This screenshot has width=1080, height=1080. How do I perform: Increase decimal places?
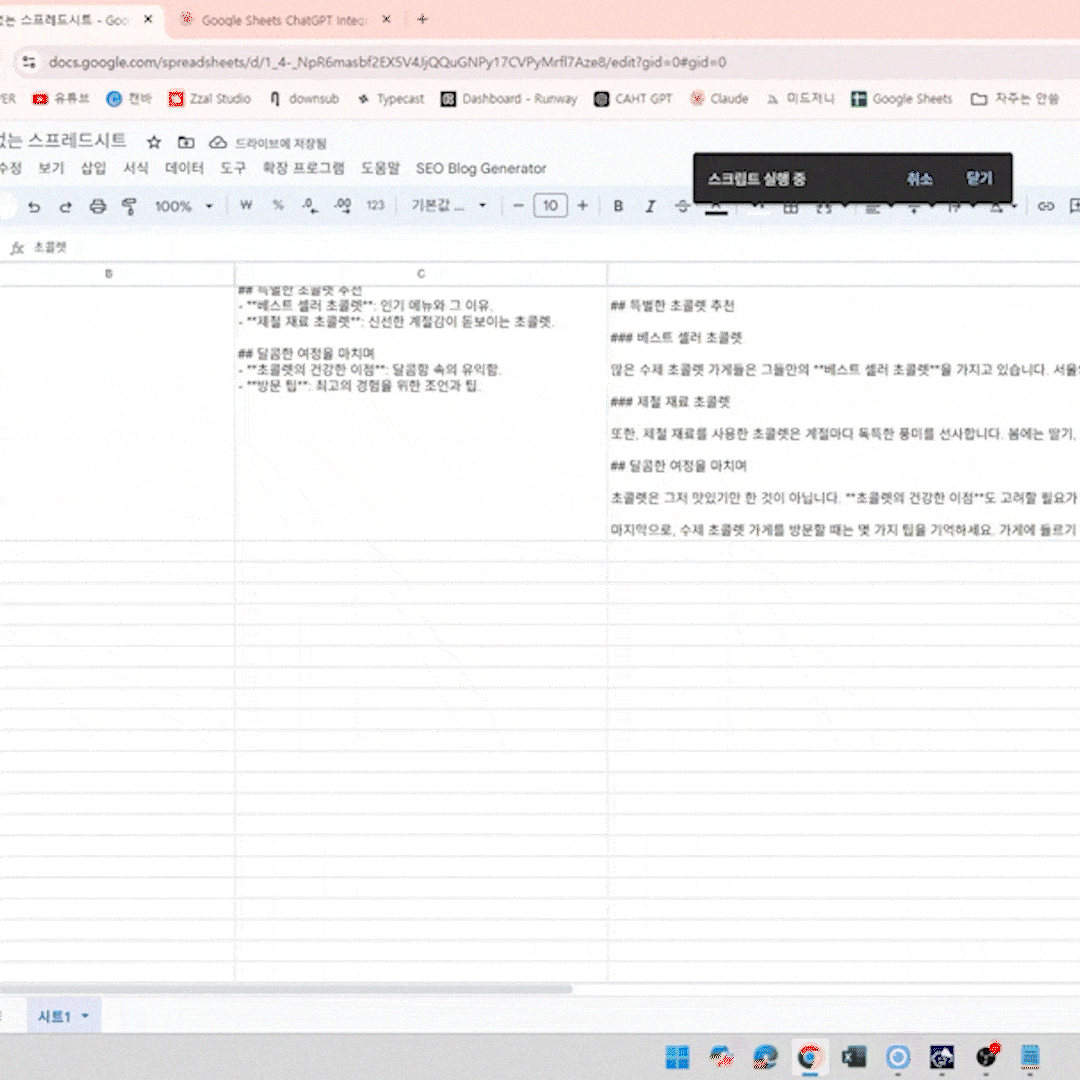[342, 205]
